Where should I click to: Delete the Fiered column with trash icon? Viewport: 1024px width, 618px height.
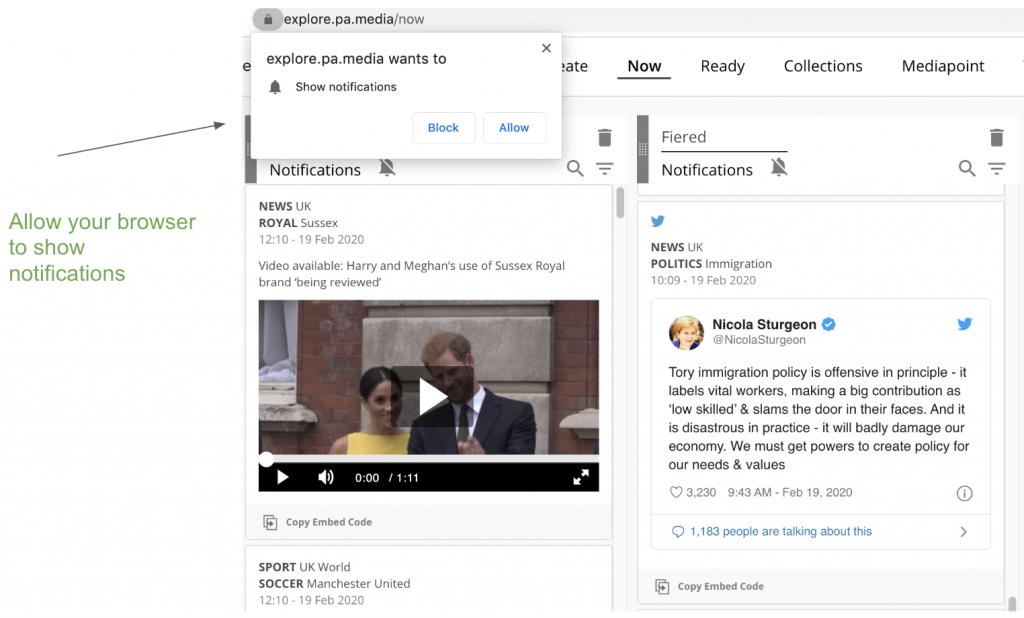pyautogui.click(x=996, y=138)
